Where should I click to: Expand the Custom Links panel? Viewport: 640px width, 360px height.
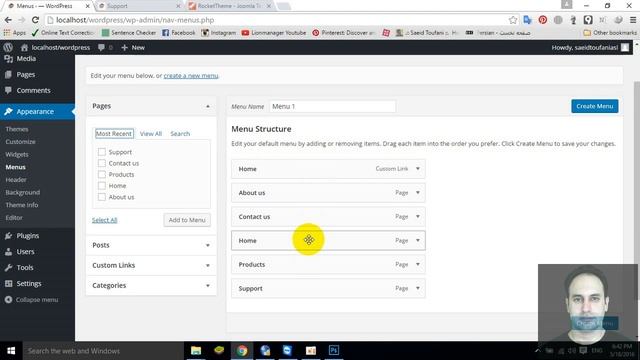point(208,265)
